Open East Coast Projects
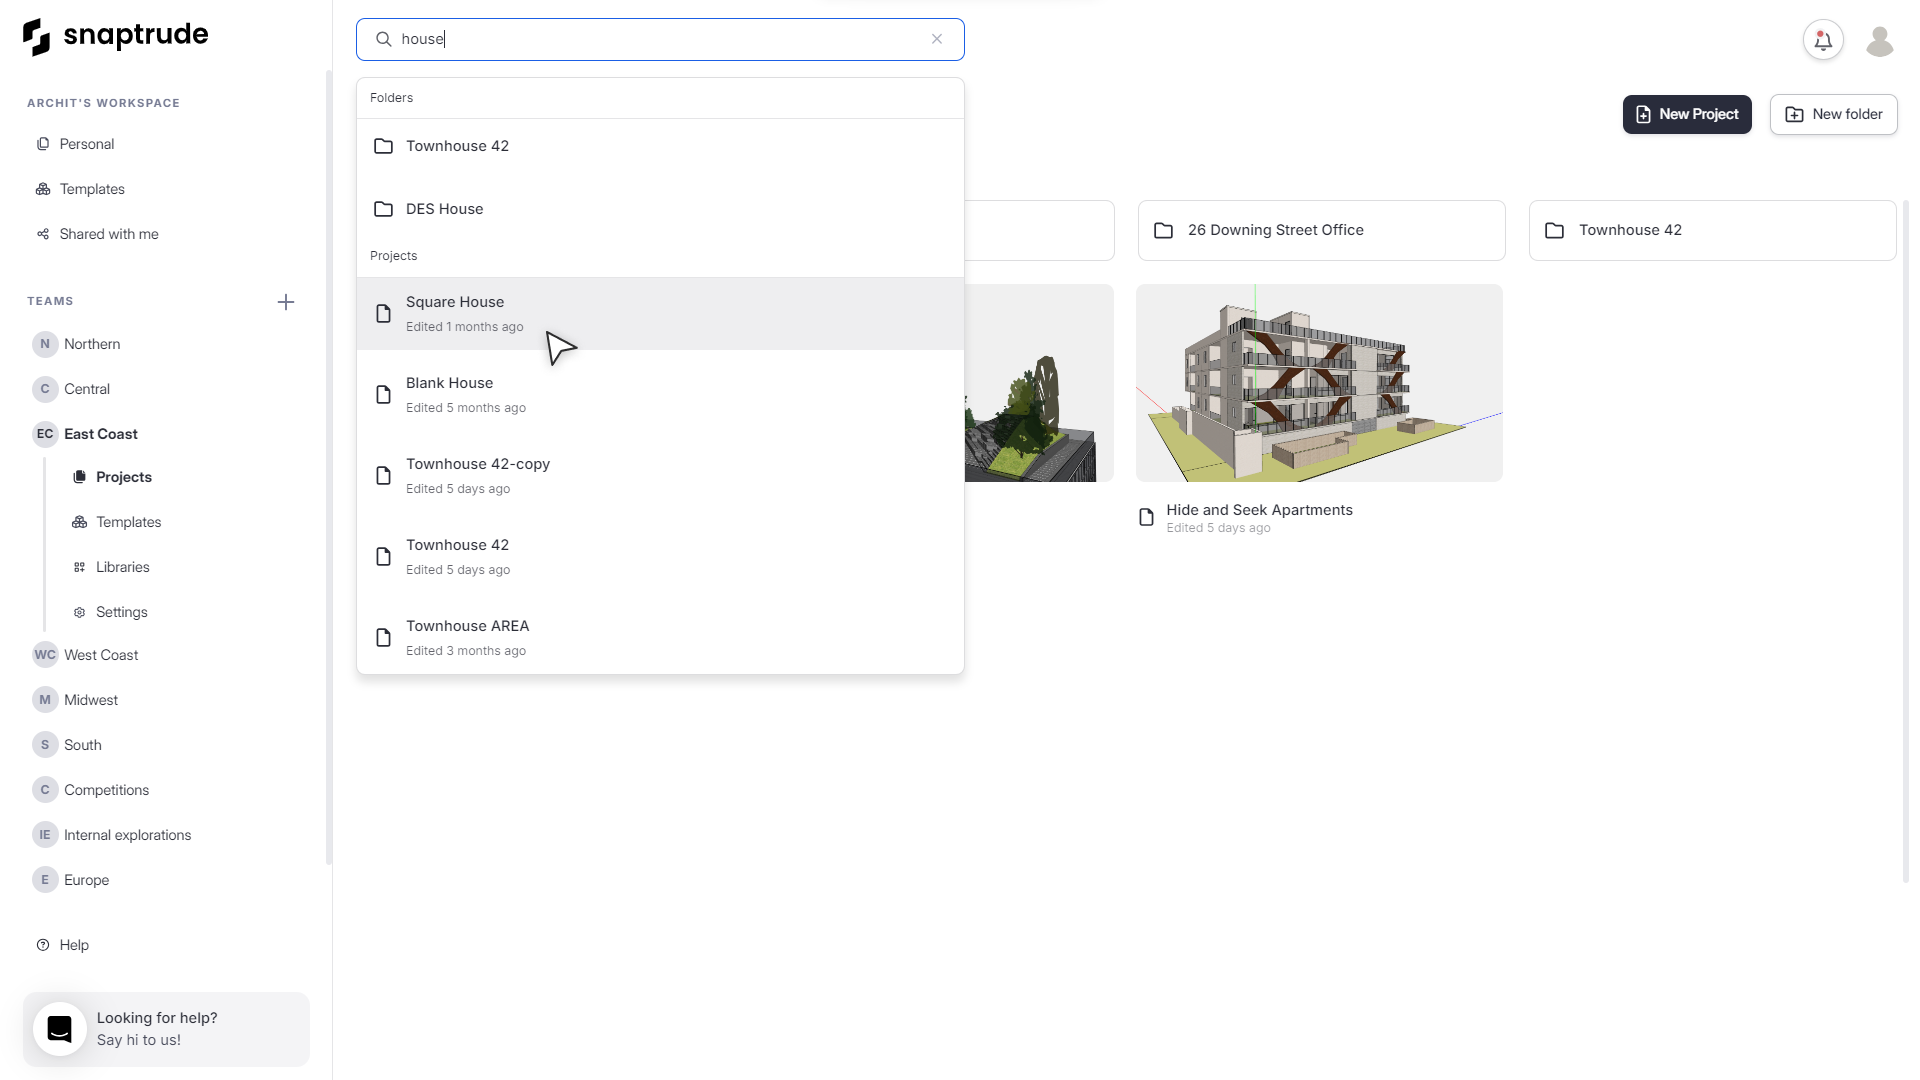This screenshot has width=1920, height=1080. click(x=123, y=477)
